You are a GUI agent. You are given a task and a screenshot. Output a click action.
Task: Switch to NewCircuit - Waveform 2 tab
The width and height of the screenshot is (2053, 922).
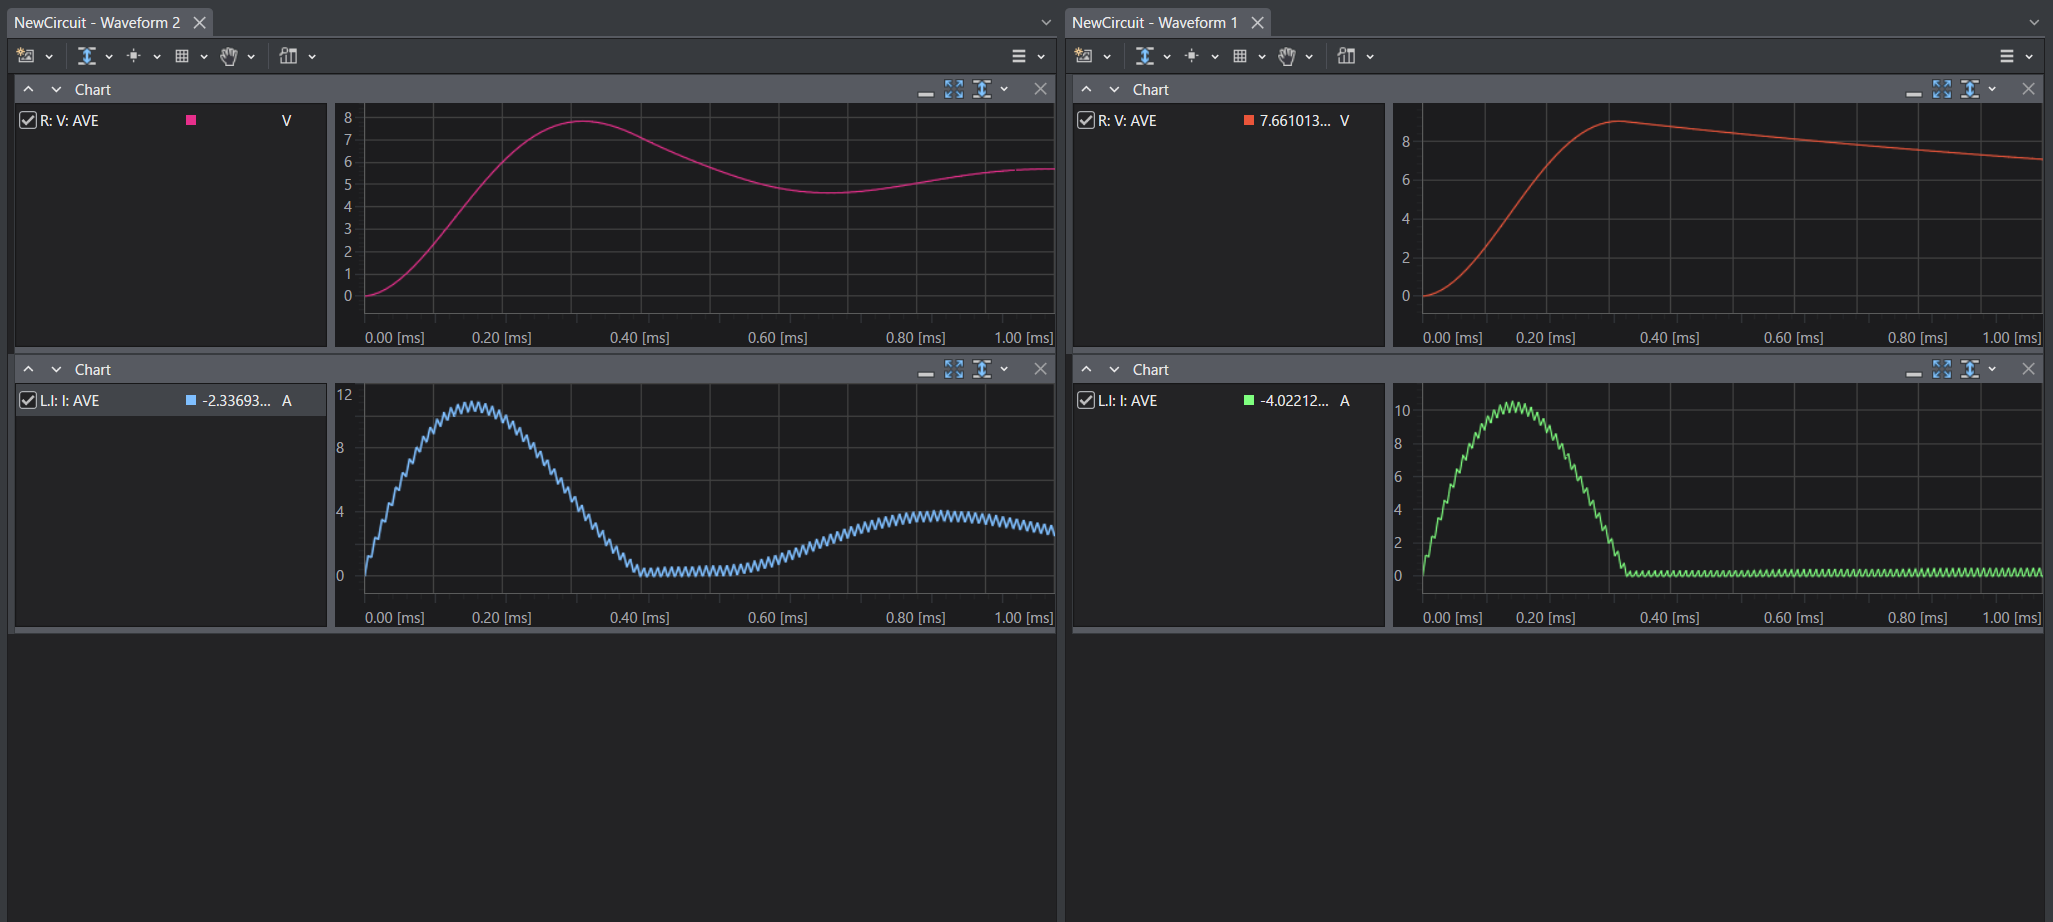97,22
